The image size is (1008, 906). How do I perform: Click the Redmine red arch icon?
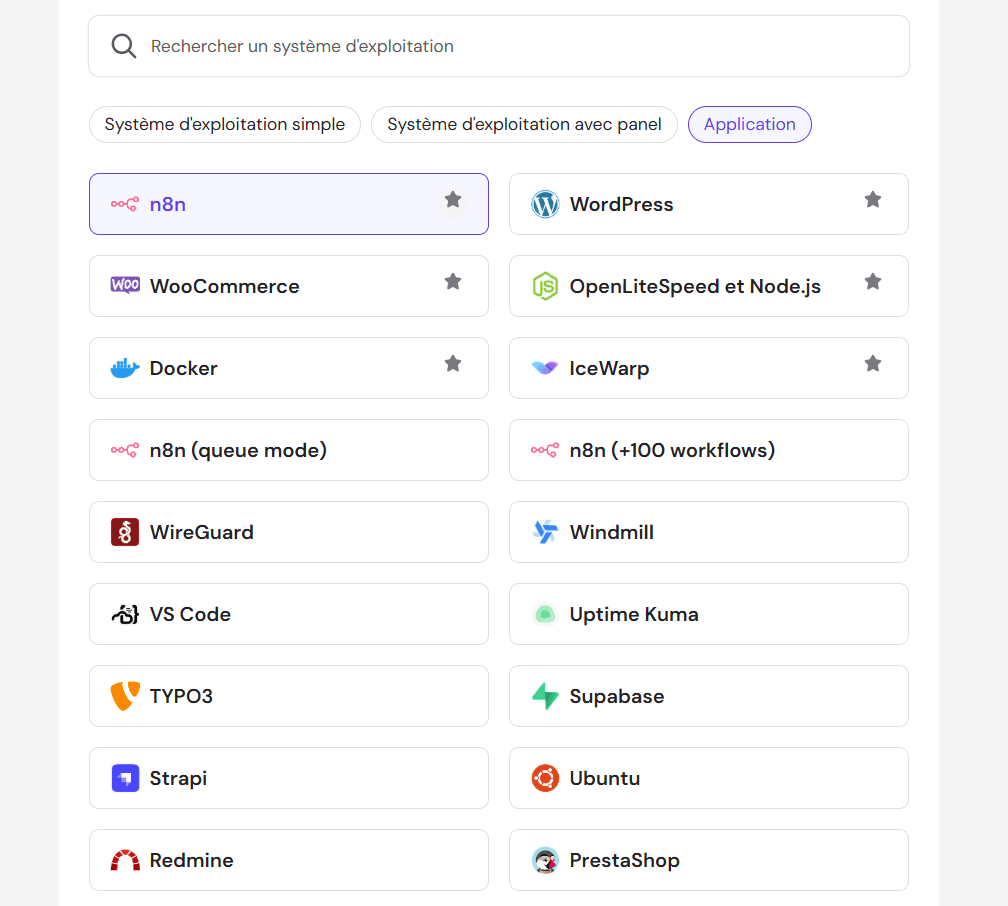125,860
